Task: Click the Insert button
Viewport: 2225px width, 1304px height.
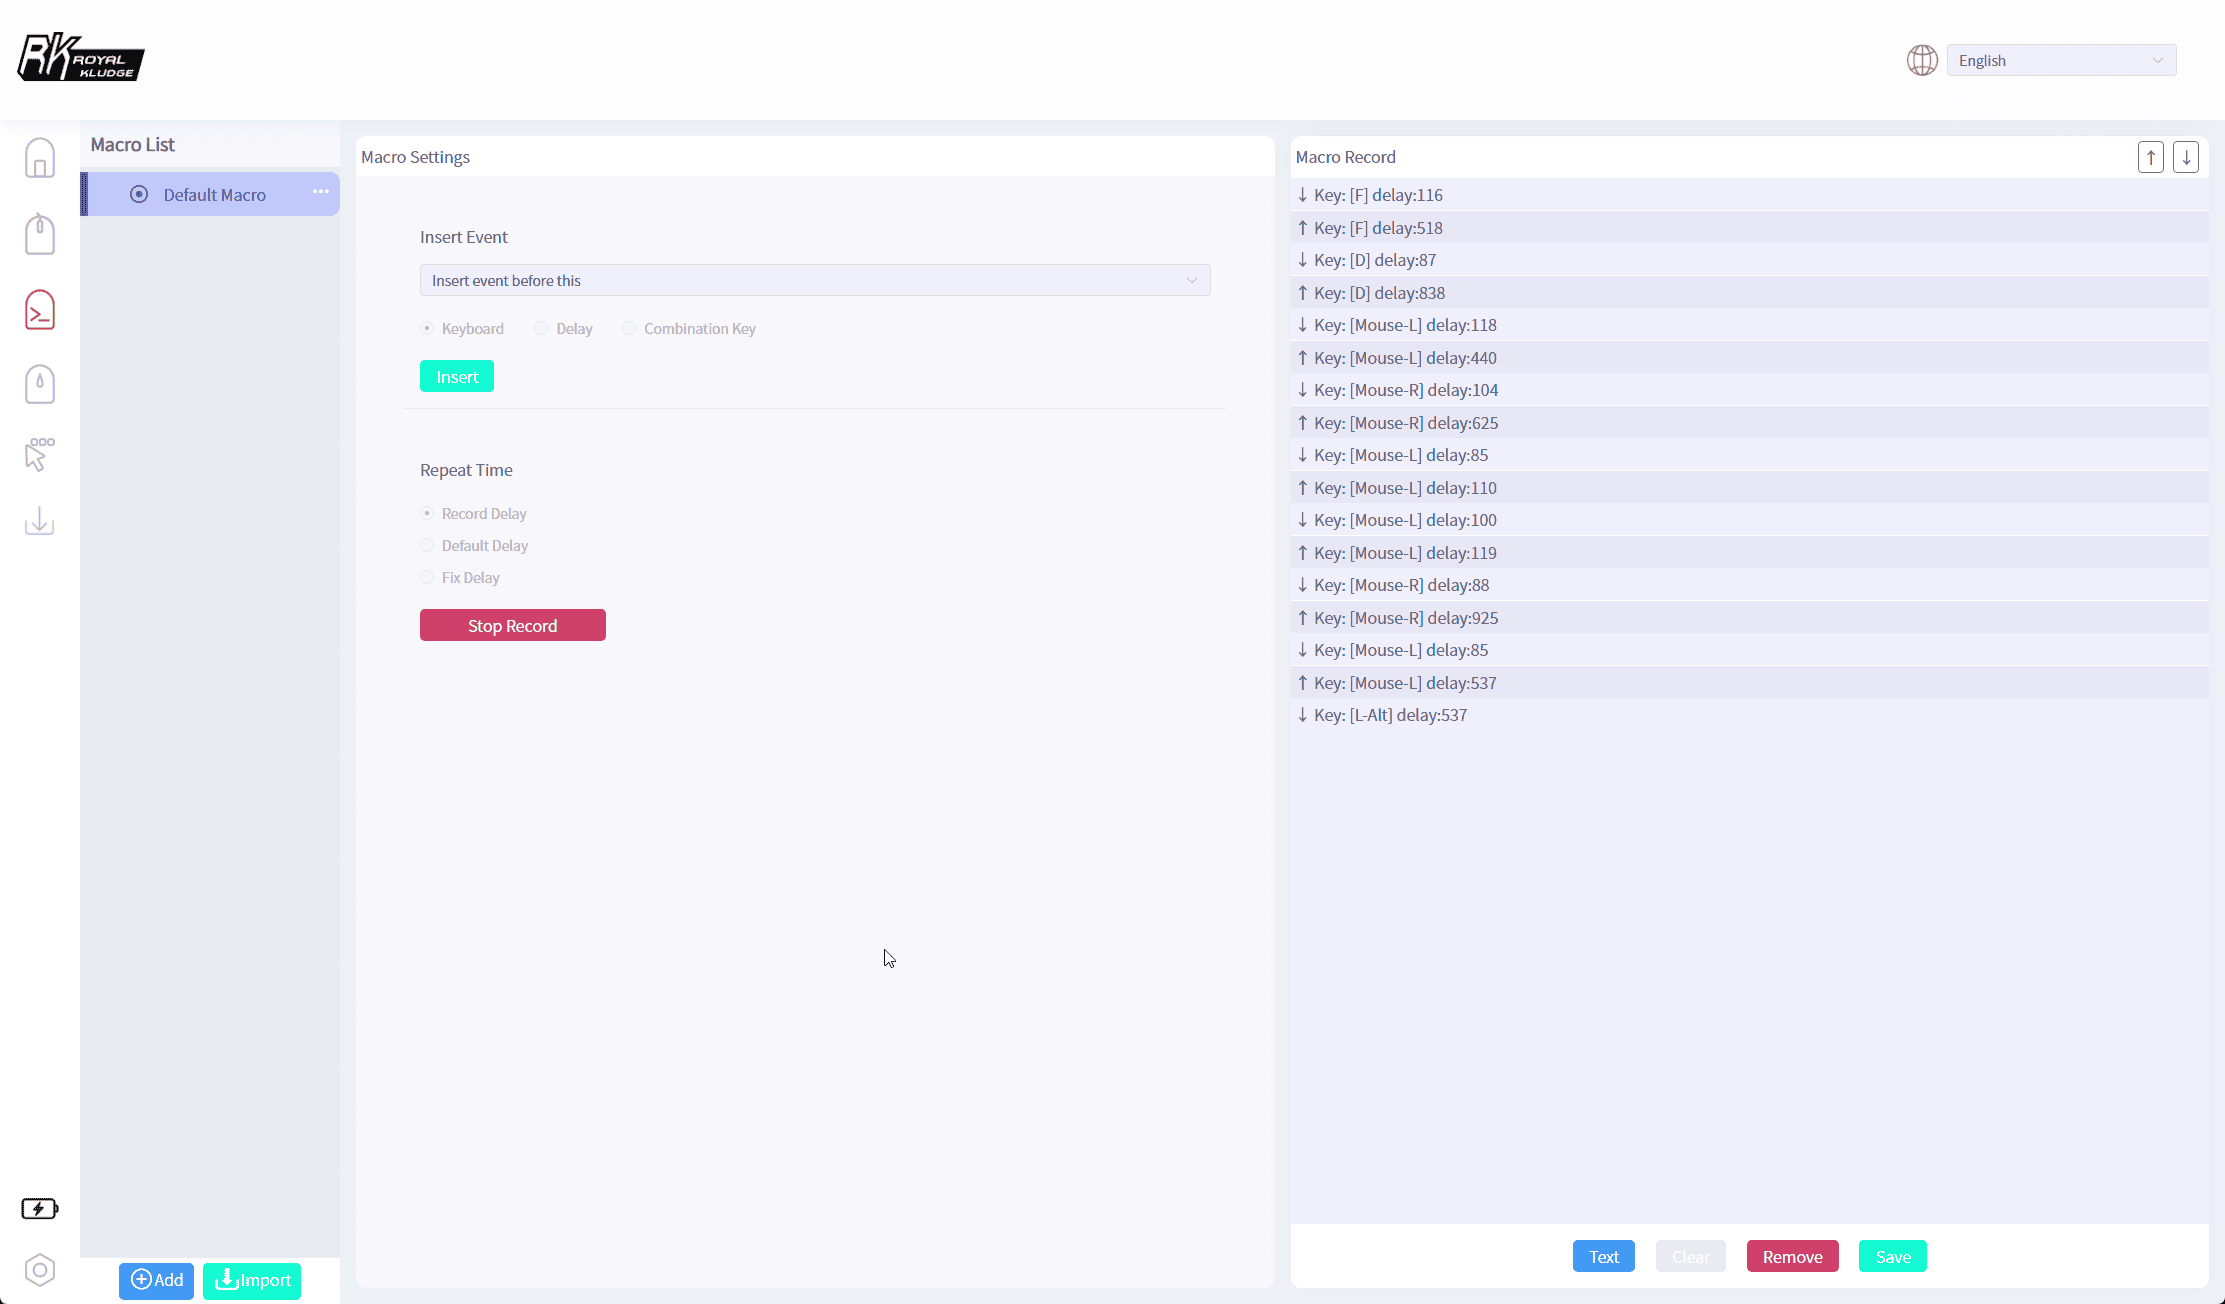Action: coord(457,376)
